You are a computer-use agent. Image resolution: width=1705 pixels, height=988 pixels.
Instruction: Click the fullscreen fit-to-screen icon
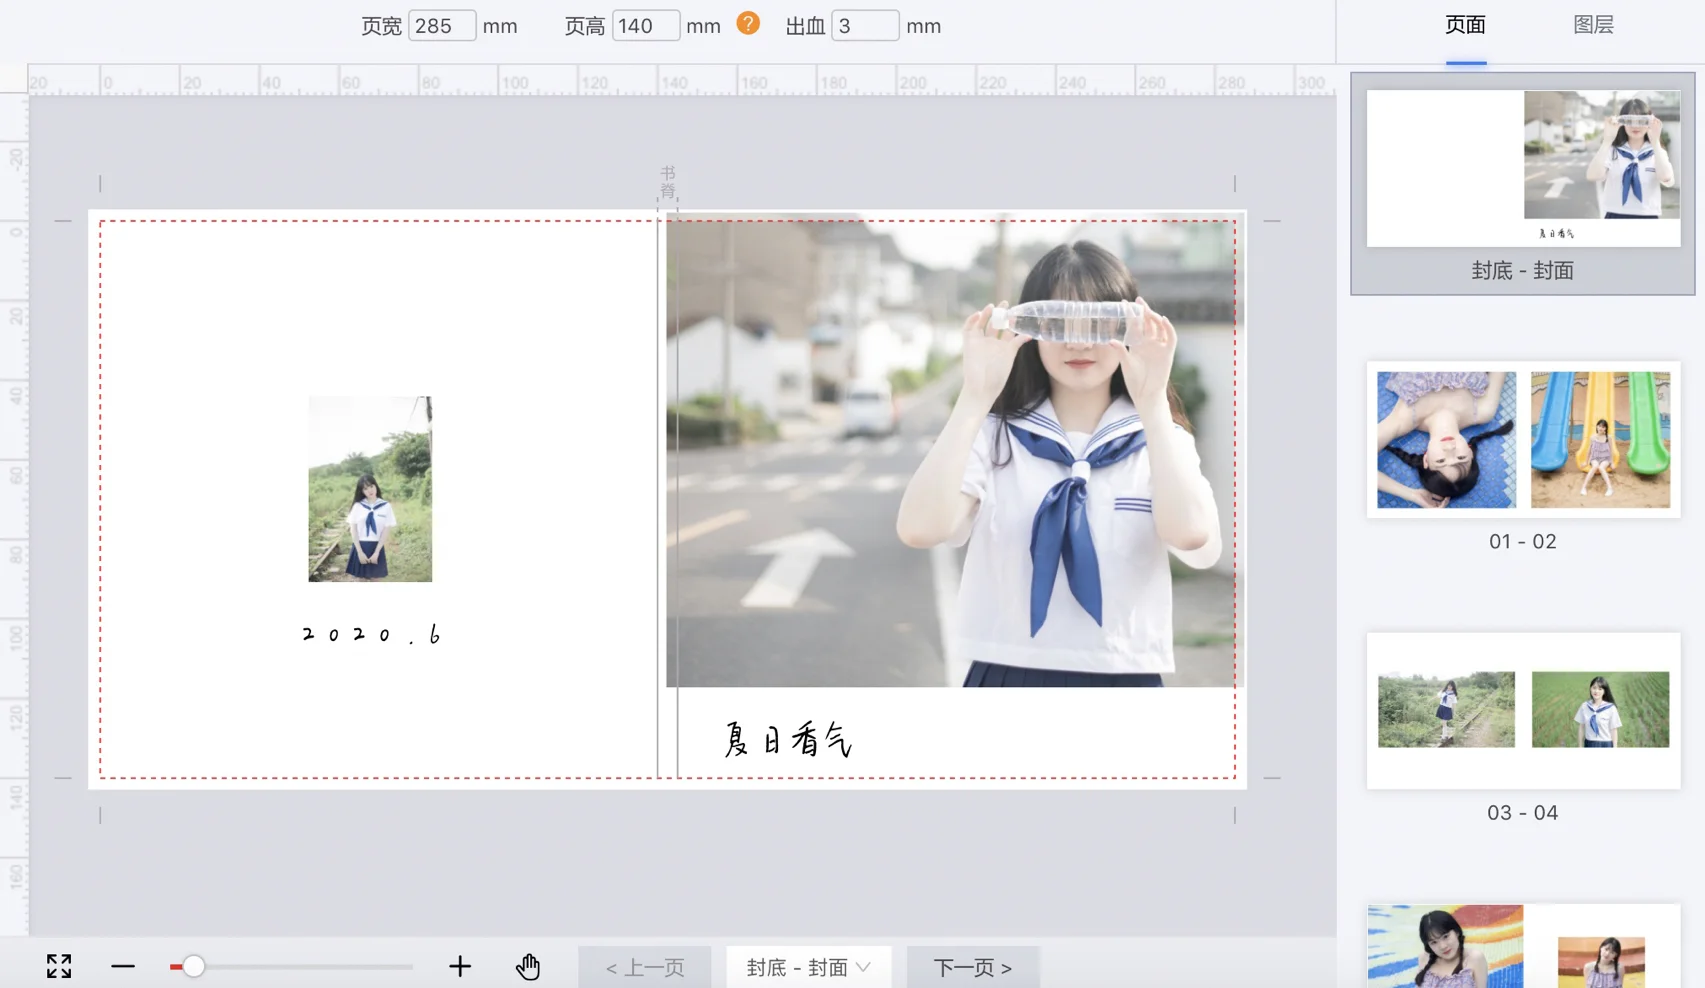click(x=59, y=966)
